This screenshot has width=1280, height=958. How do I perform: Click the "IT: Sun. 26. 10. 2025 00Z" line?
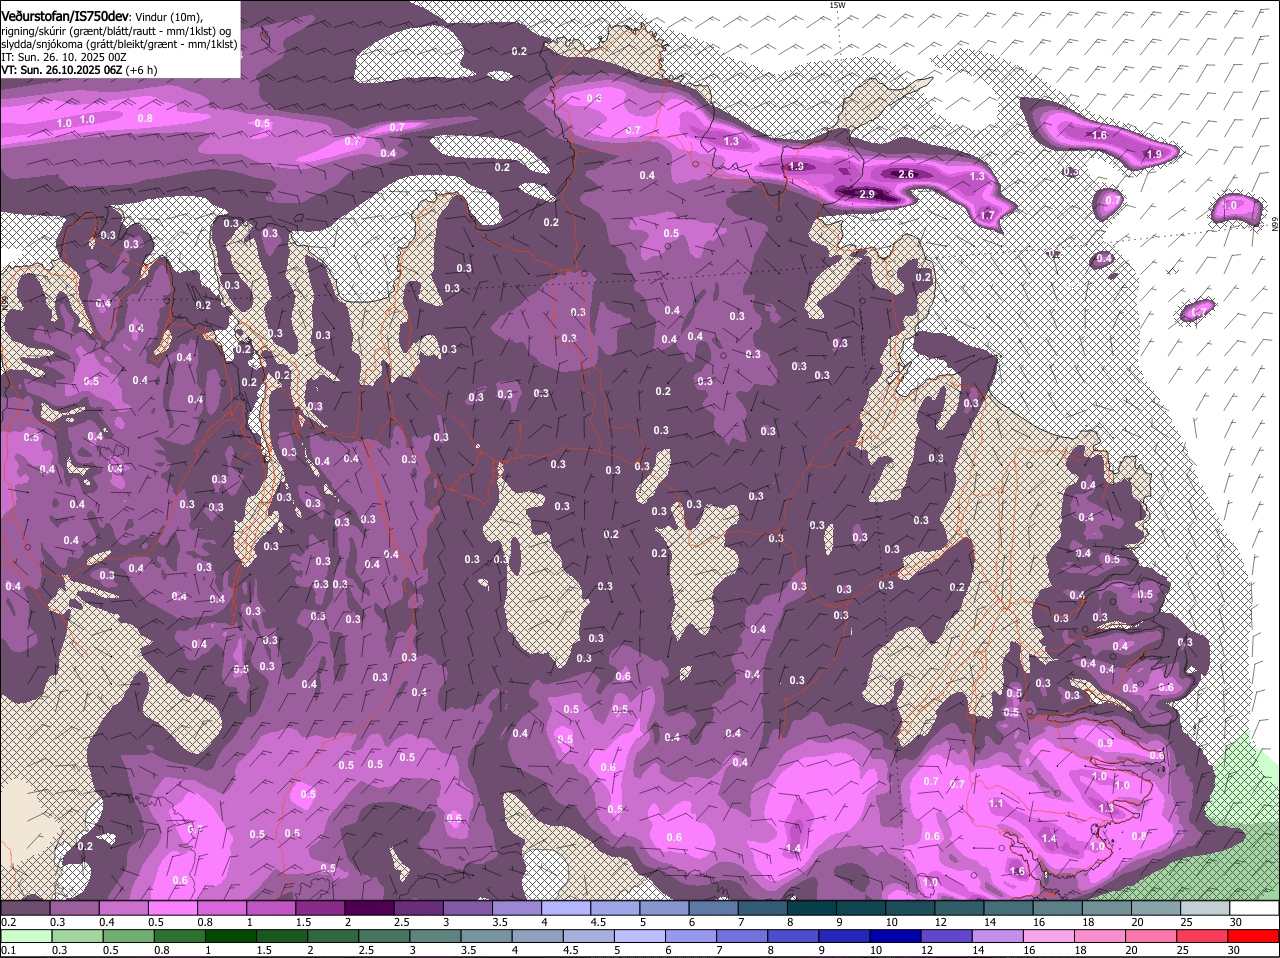click(x=64, y=57)
